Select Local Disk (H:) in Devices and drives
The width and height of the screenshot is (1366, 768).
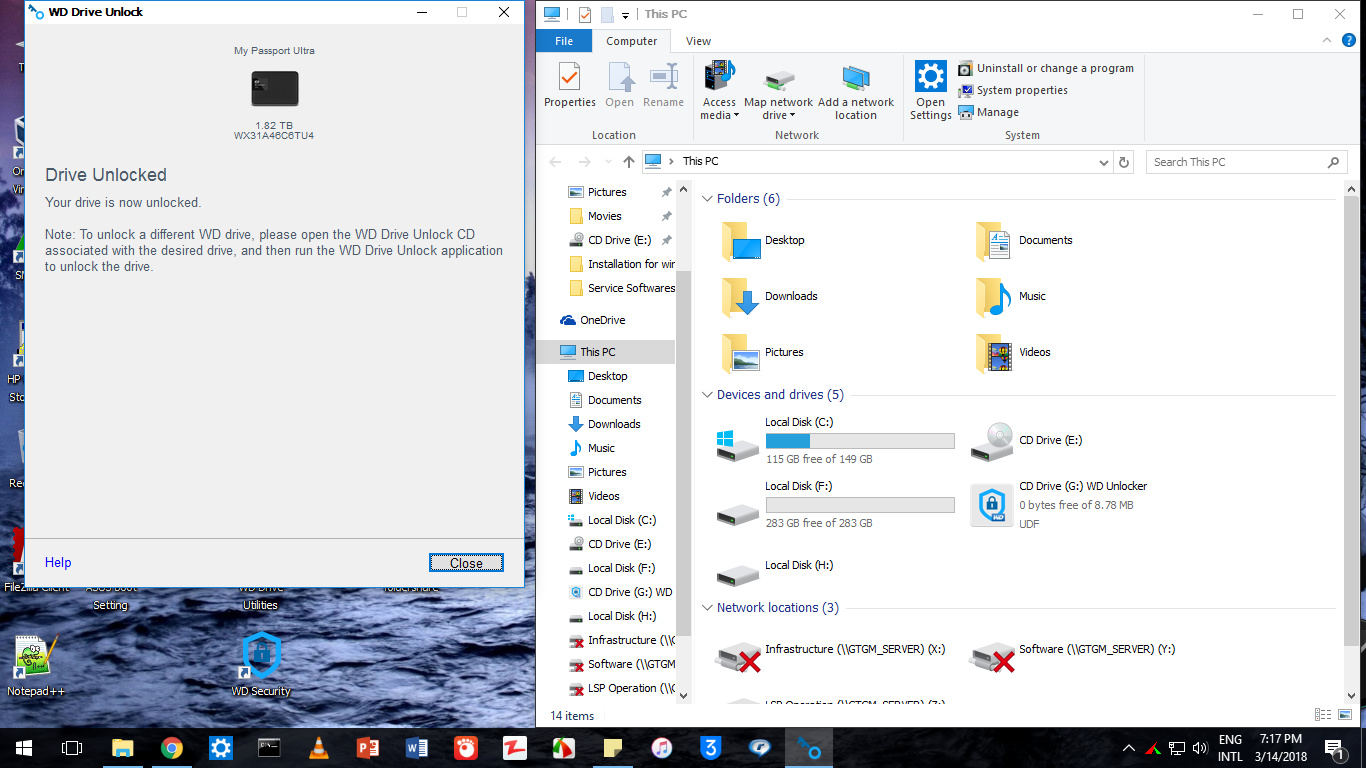(x=775, y=569)
